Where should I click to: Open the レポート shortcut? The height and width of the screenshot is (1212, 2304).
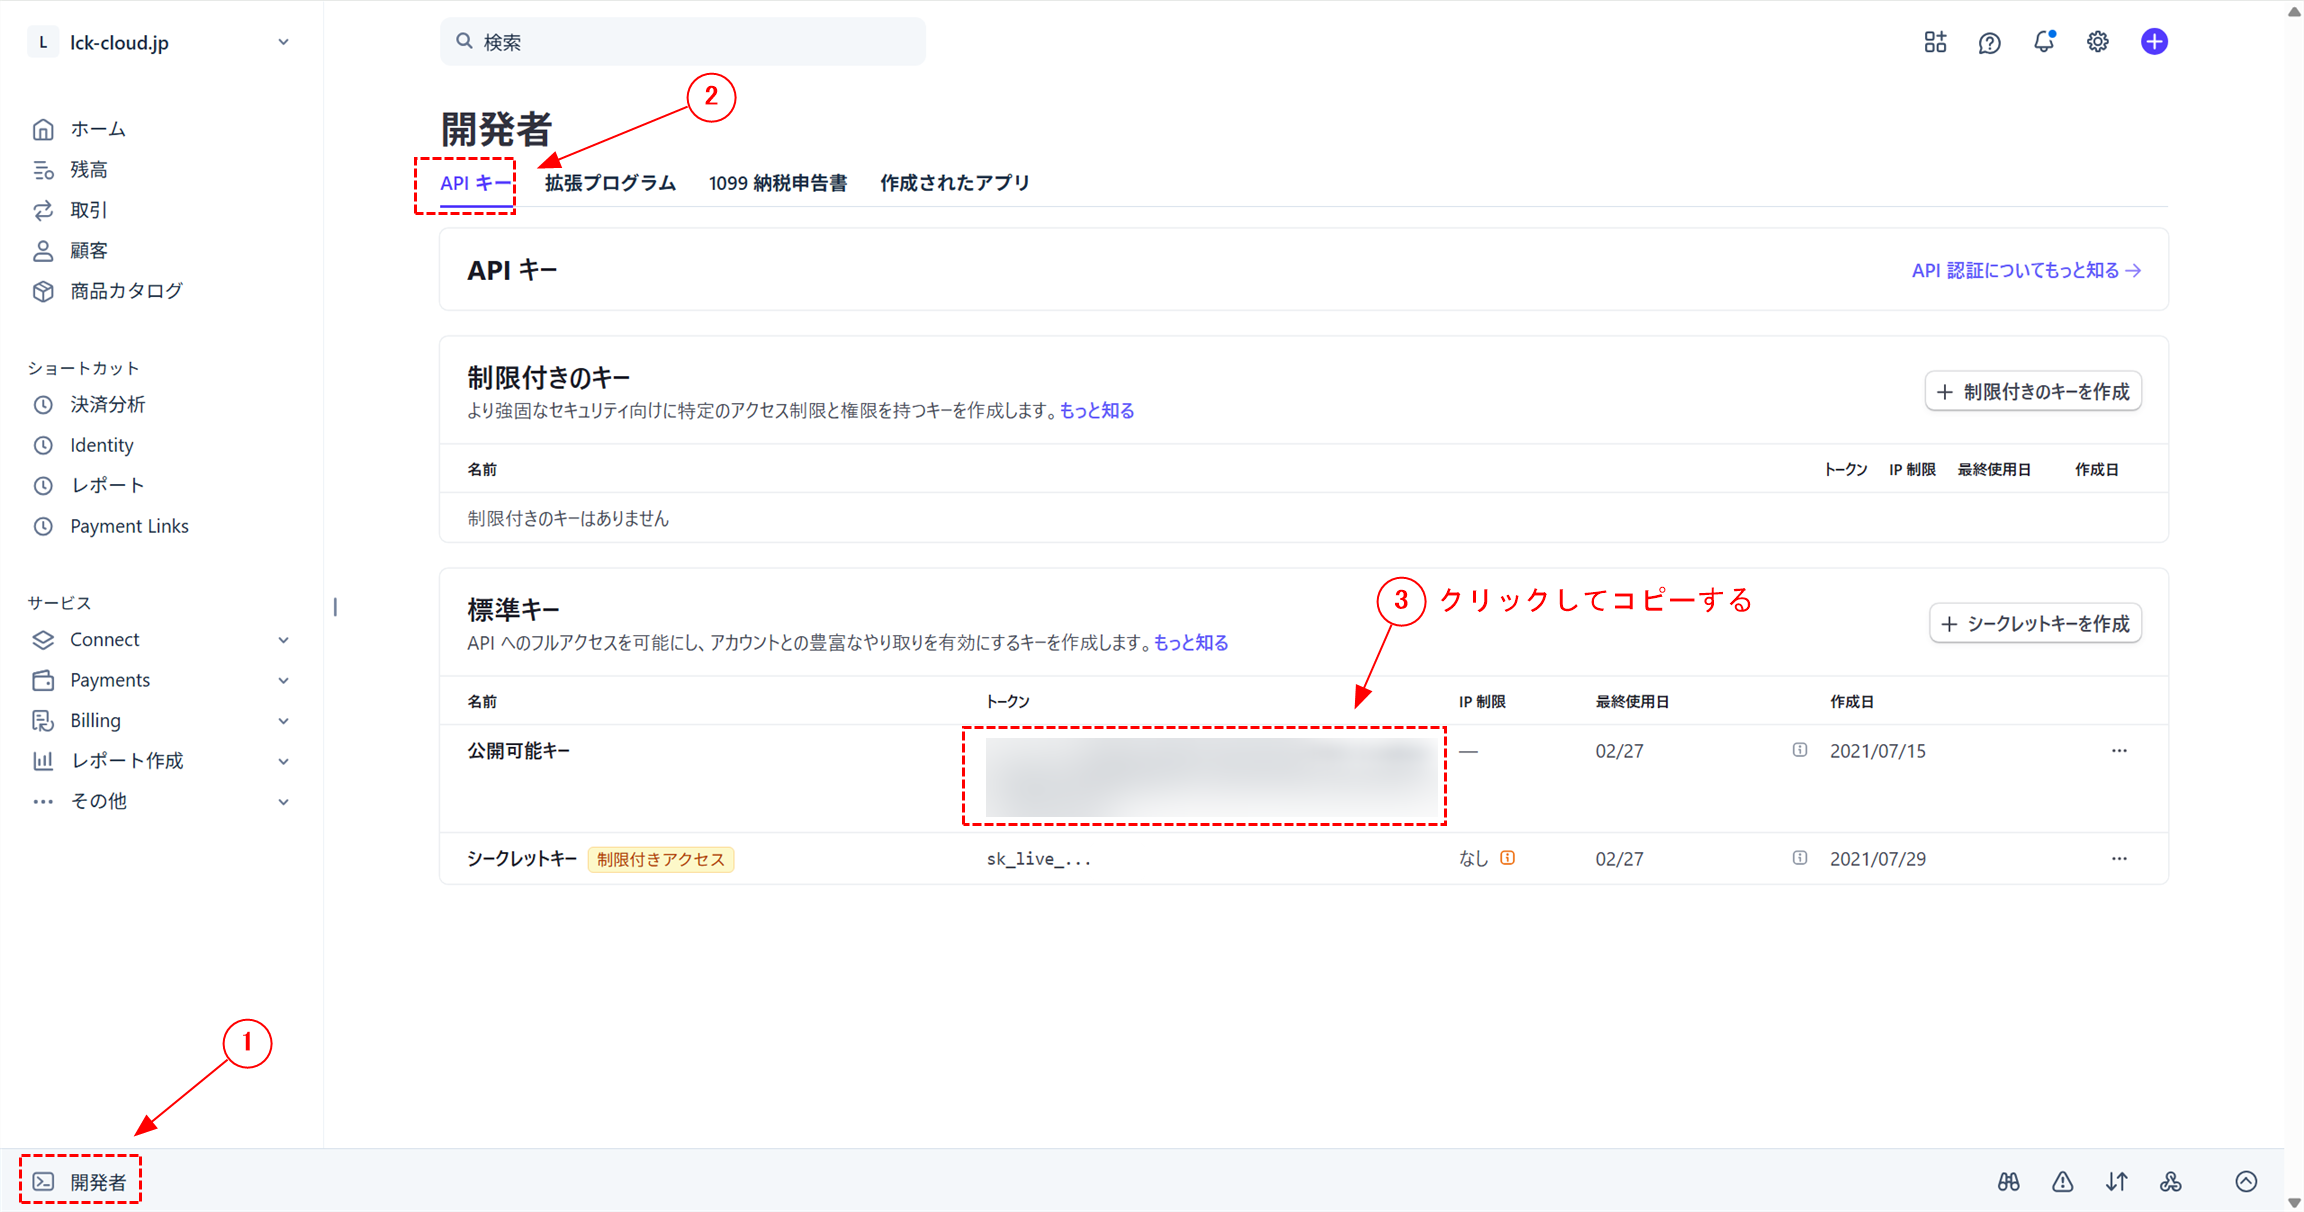click(x=89, y=485)
